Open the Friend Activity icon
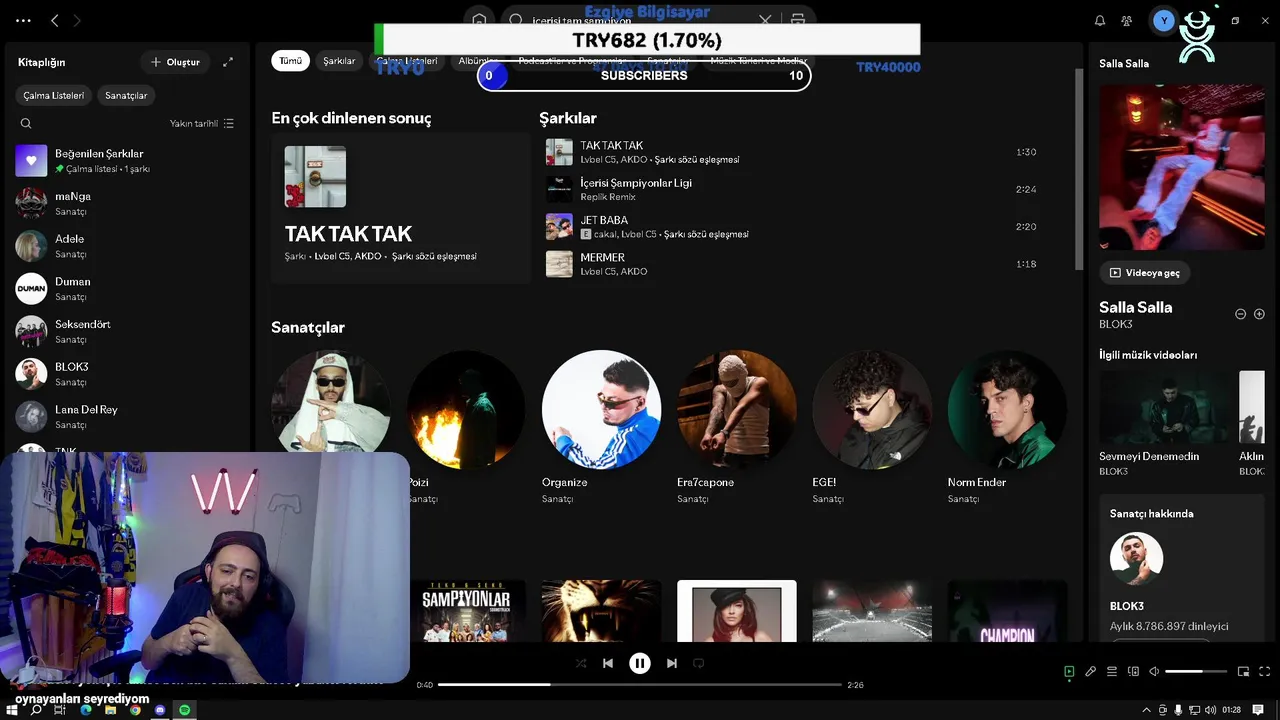The image size is (1280, 720). (x=1127, y=20)
